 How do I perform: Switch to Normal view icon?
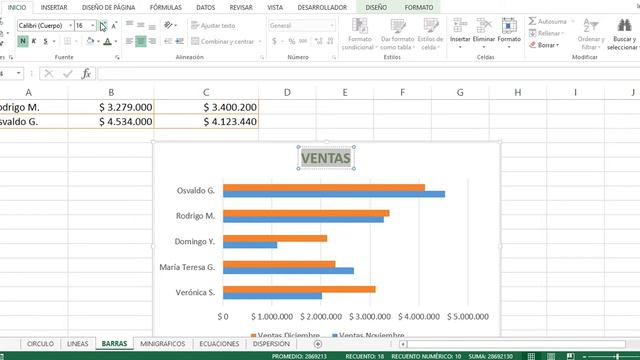[531, 356]
